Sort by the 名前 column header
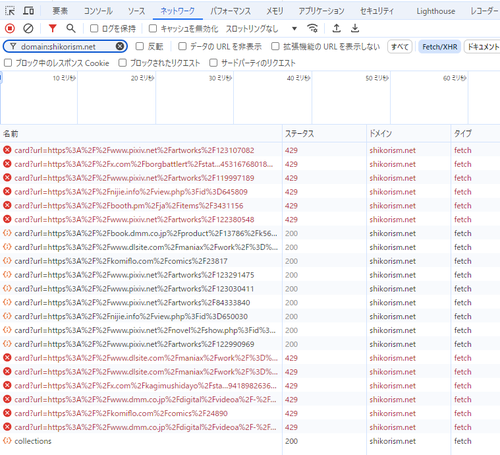This screenshot has width=500, height=455. pyautogui.click(x=141, y=134)
